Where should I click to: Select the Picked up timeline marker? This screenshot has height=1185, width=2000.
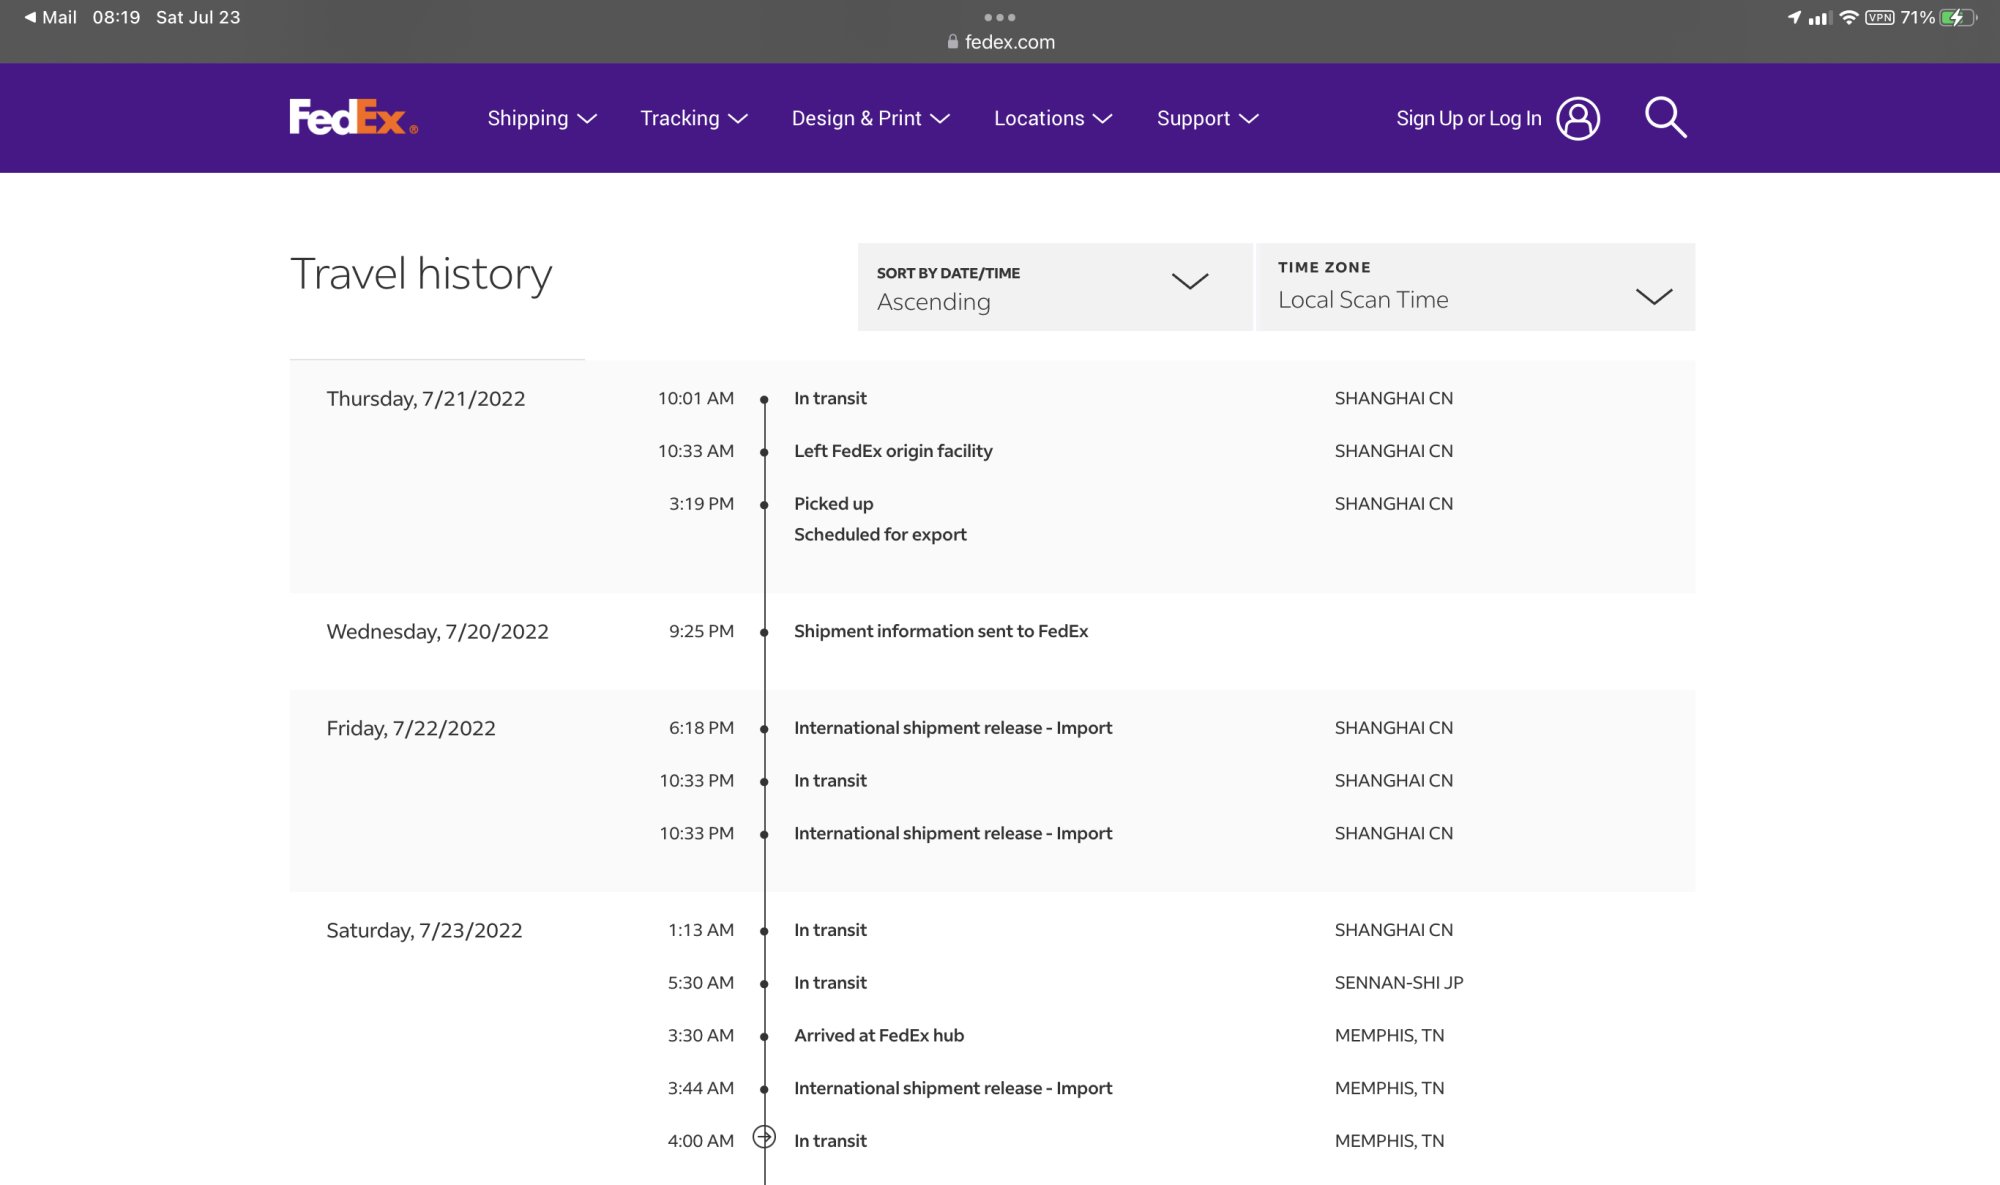click(764, 505)
